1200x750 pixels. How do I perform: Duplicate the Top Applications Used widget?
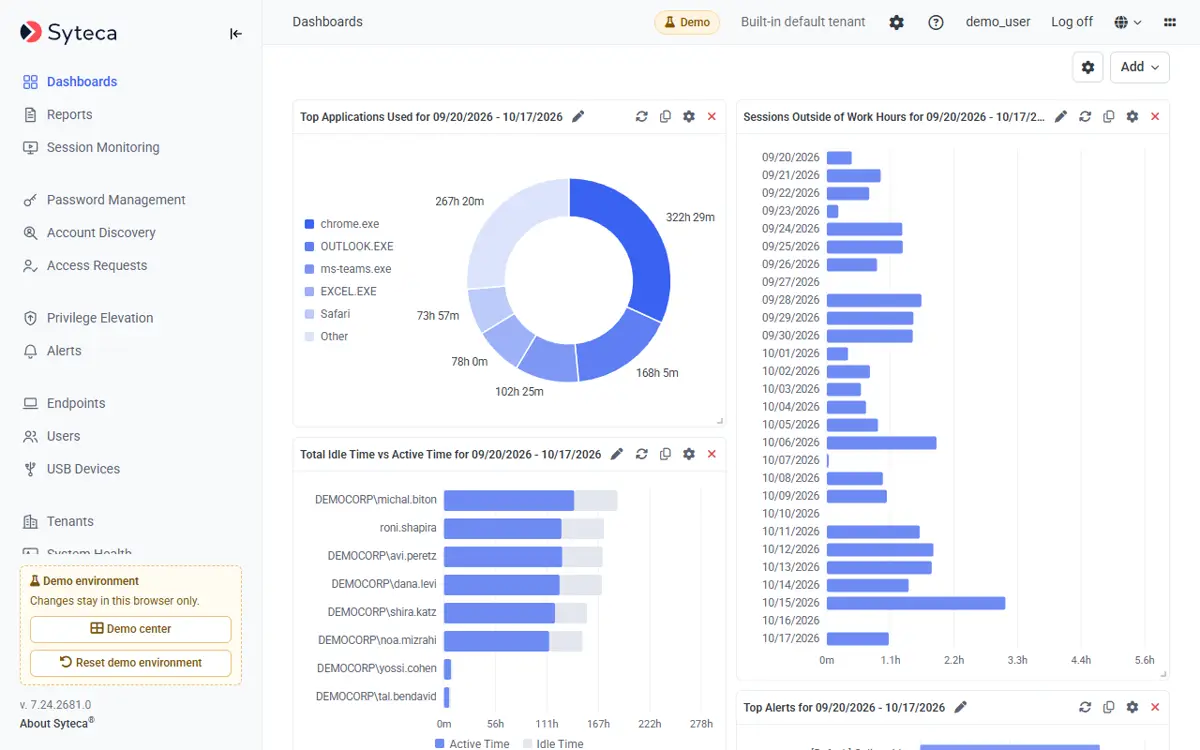tap(665, 117)
